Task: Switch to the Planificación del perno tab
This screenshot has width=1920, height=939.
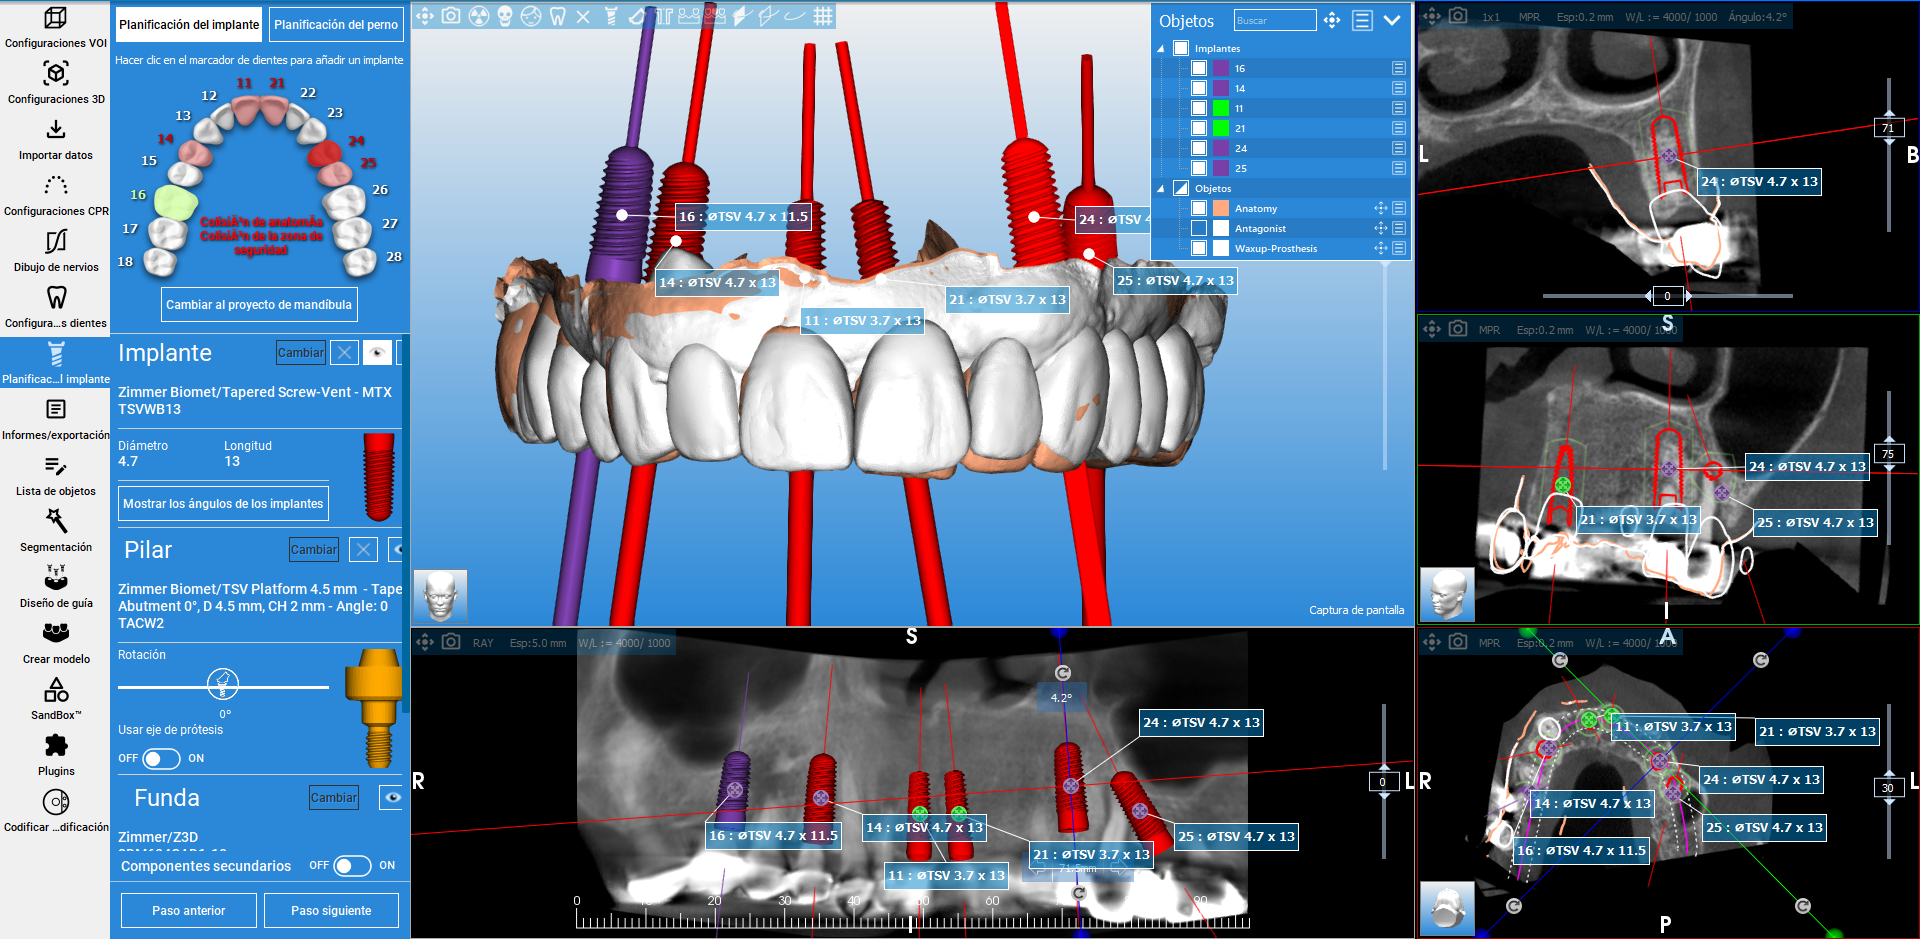Action: tap(336, 25)
